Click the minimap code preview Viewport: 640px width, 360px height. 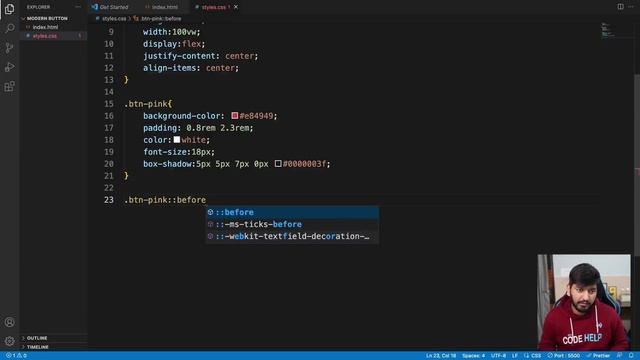point(608,31)
